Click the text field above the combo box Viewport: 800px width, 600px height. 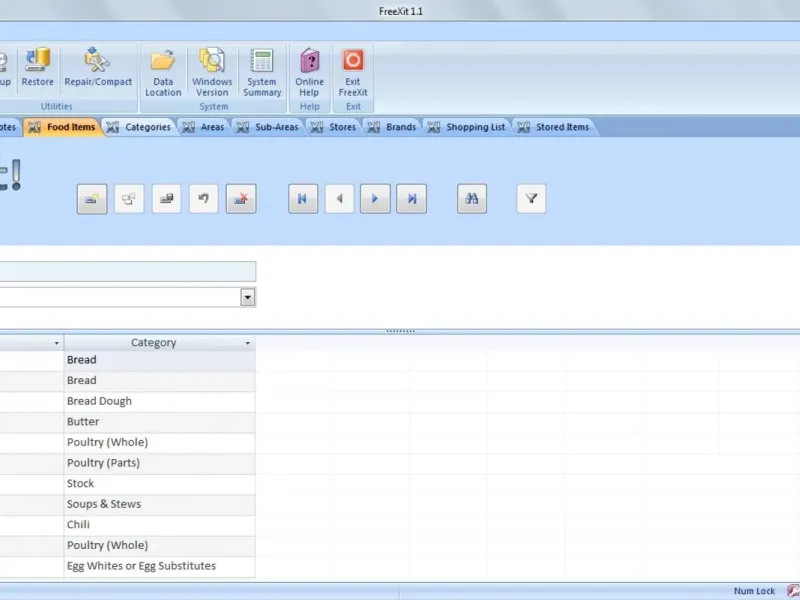coord(128,271)
